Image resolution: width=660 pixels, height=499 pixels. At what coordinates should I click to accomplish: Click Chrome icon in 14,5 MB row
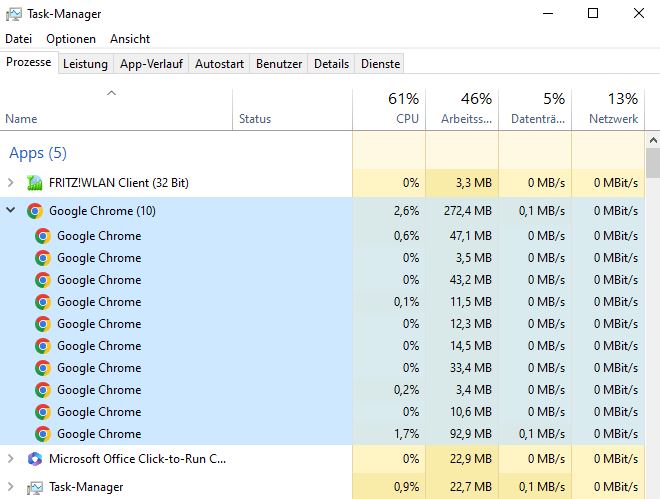tap(43, 346)
